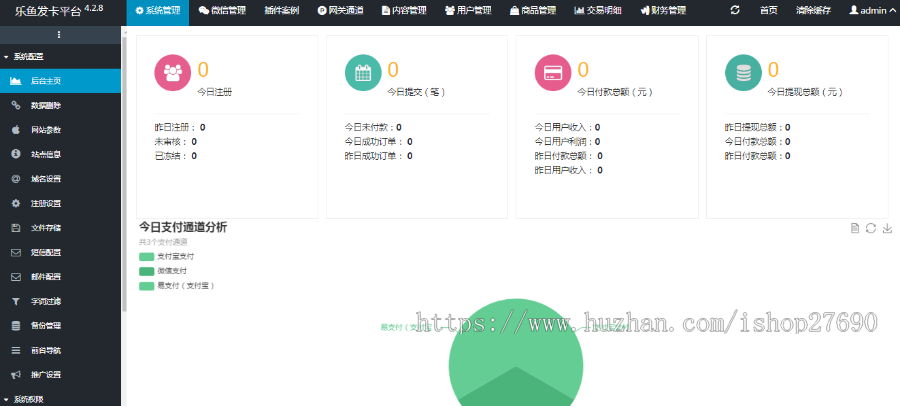This screenshot has width=900, height=406.
Task: Click chart restore refresh icon
Action: coord(871,228)
